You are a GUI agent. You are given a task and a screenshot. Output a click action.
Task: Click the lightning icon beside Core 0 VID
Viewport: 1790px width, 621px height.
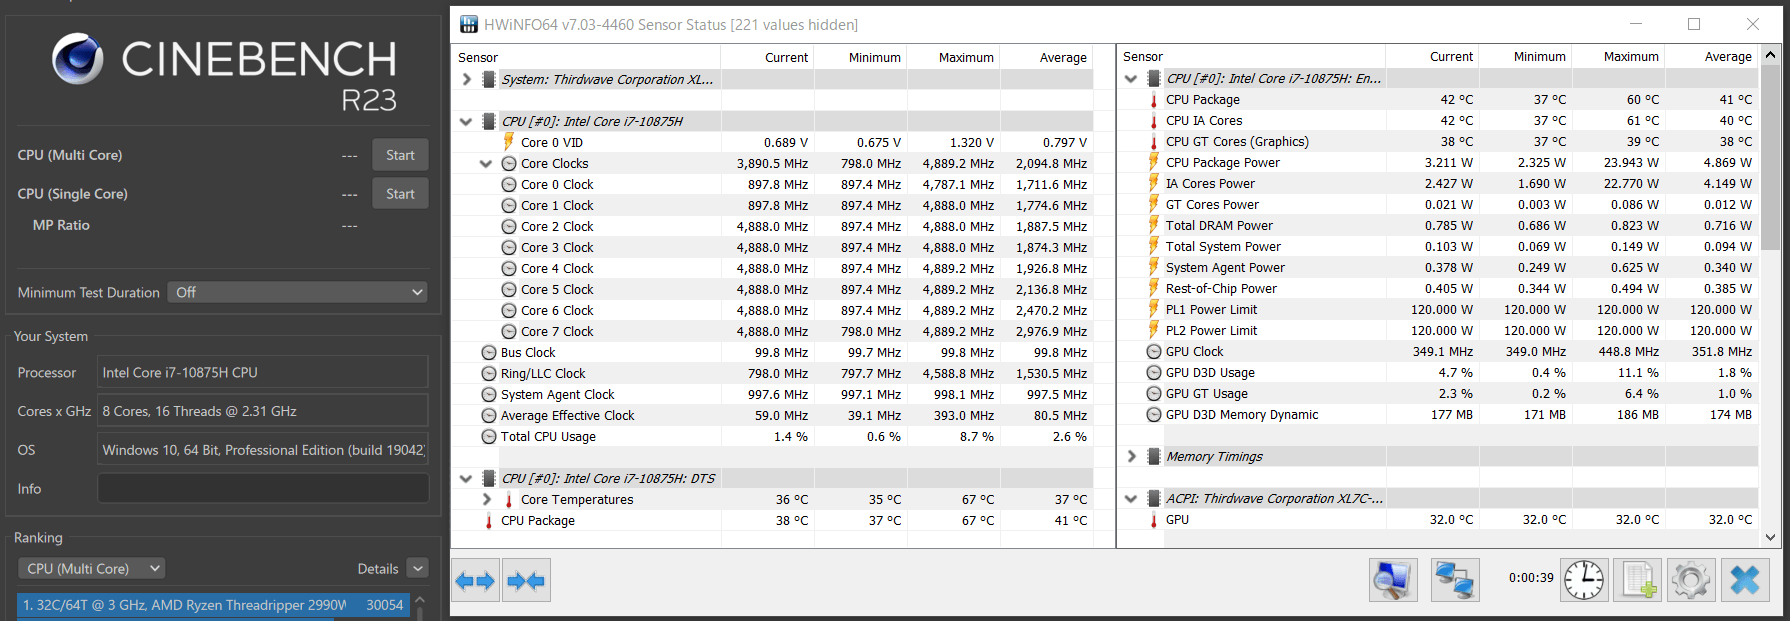(509, 142)
